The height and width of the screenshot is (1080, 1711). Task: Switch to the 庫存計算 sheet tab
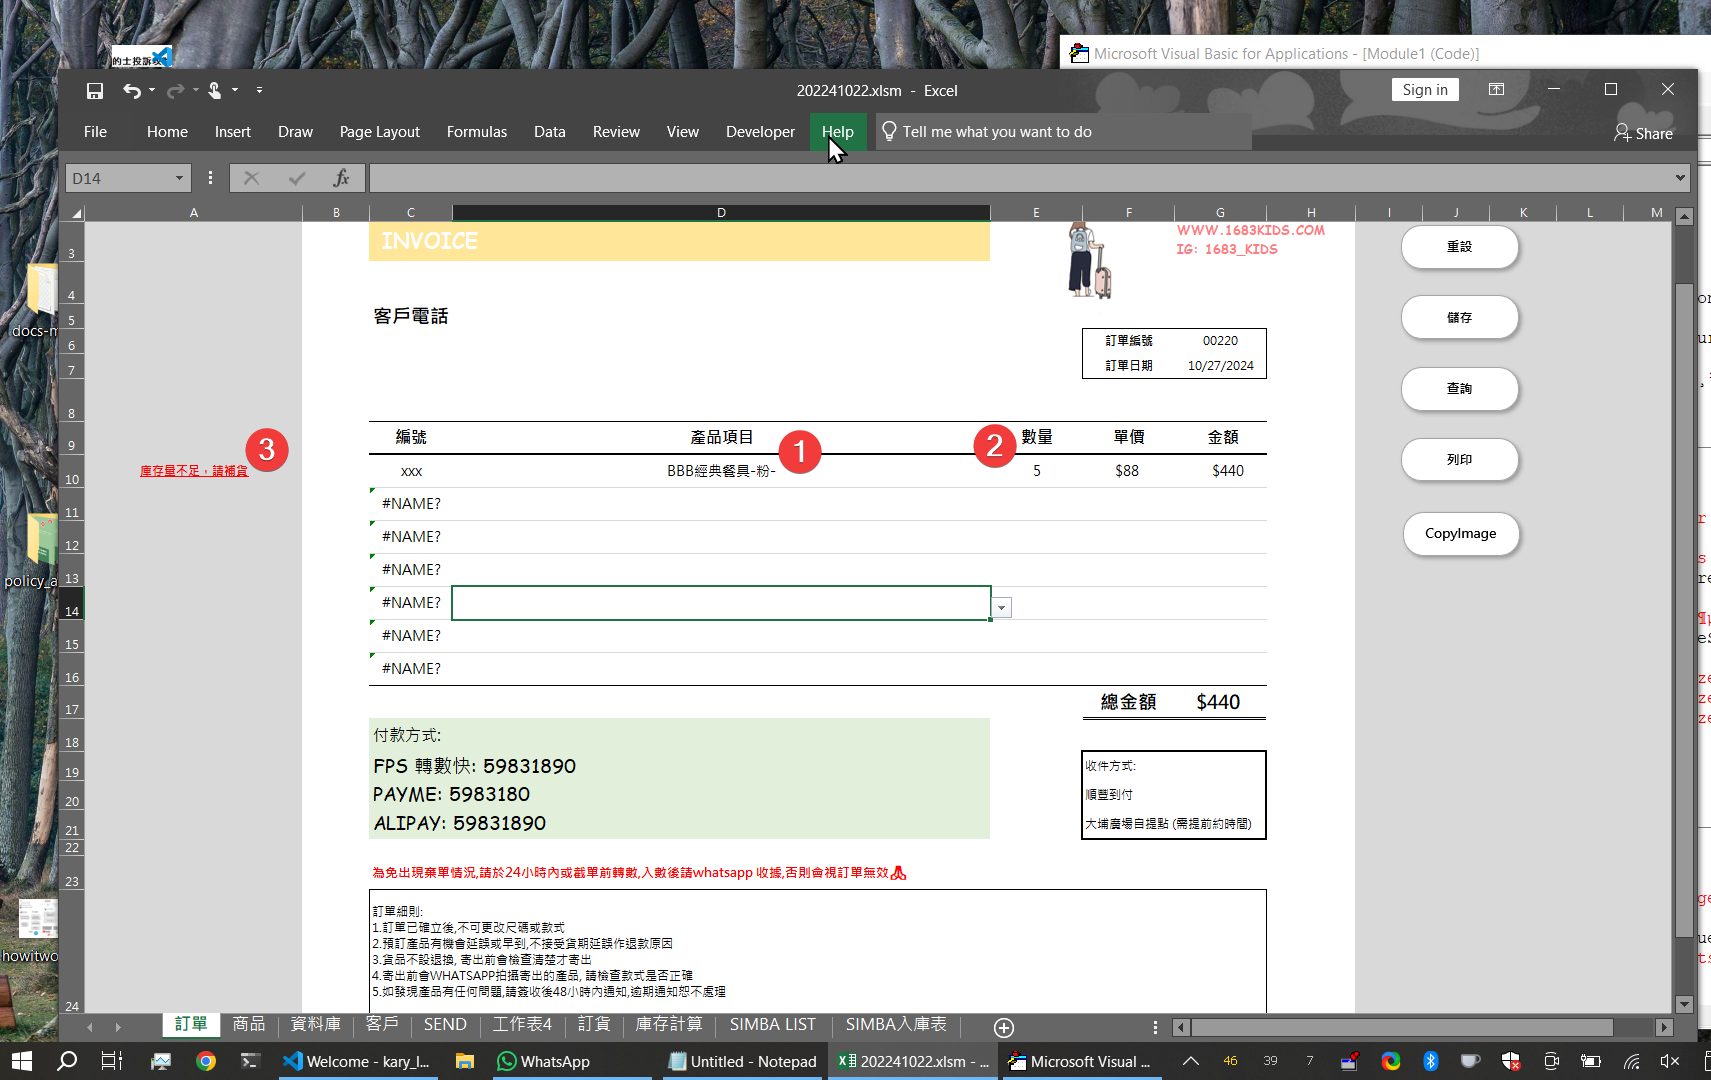click(669, 1025)
